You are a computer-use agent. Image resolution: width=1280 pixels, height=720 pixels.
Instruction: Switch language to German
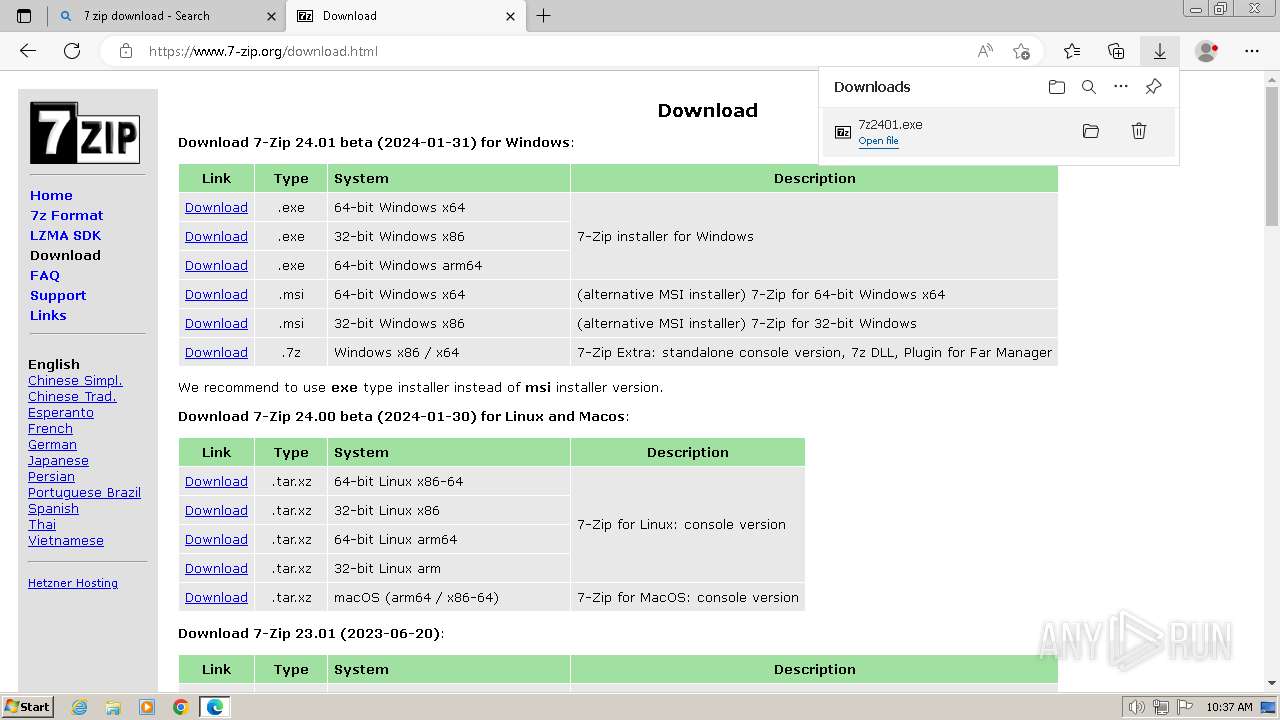(x=52, y=444)
